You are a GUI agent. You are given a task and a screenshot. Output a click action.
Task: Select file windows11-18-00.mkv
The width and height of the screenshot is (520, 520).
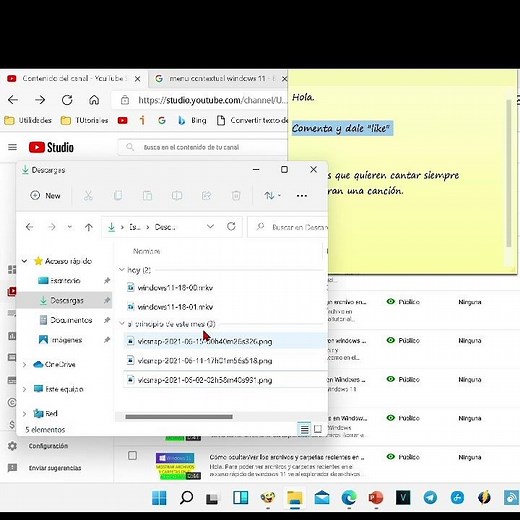pos(175,288)
